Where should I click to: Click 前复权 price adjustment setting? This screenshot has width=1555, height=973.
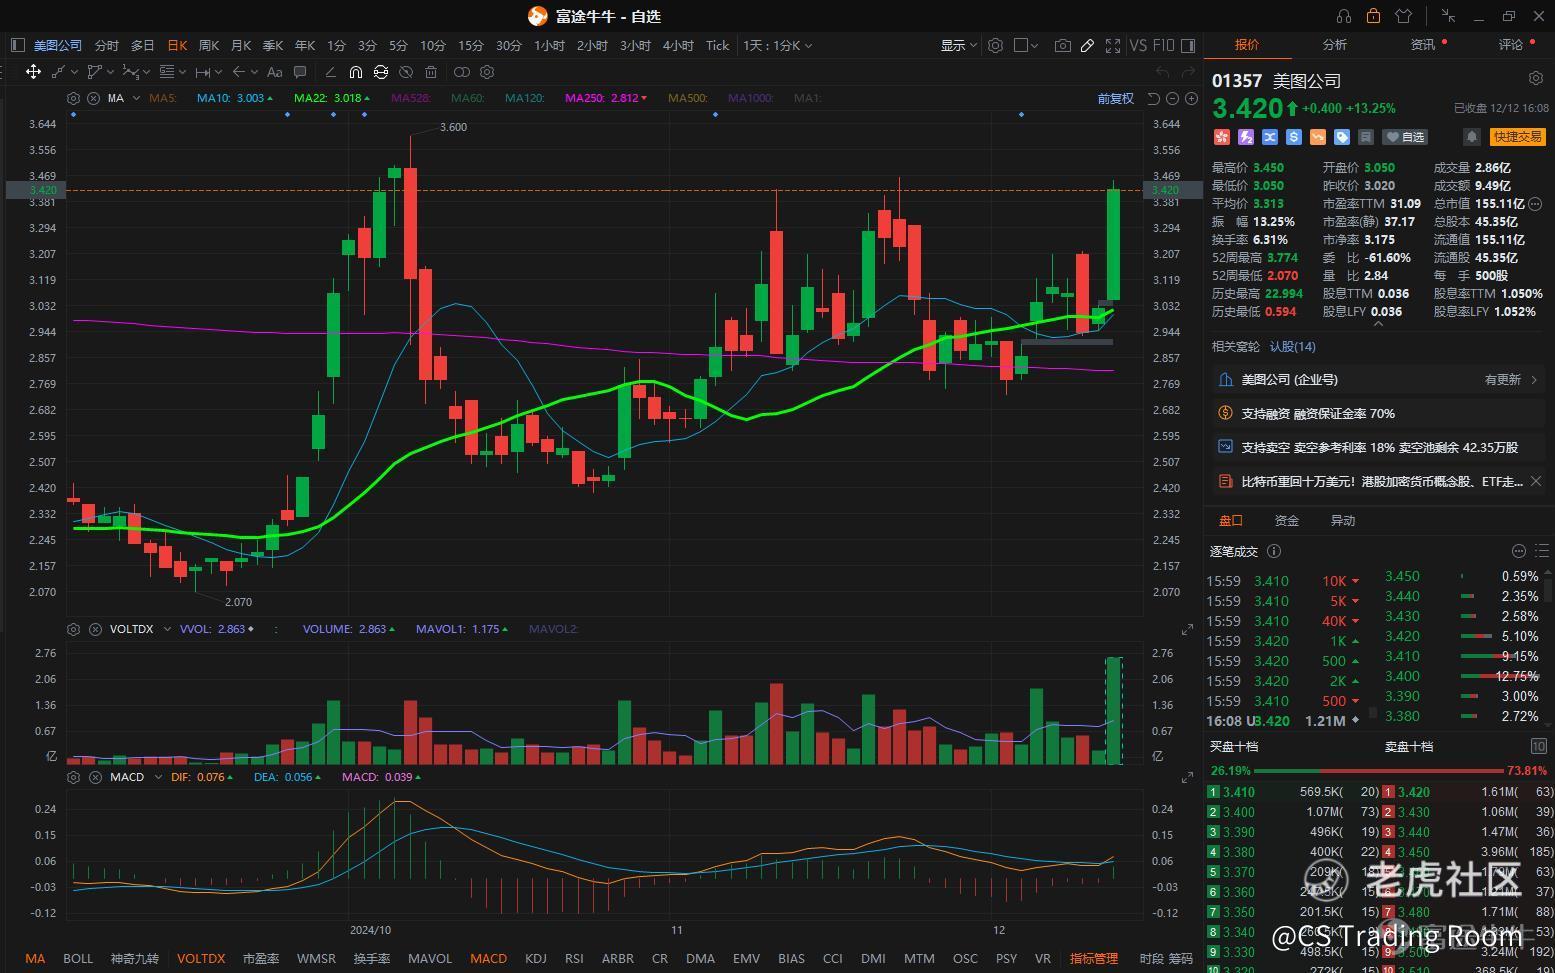coord(1115,98)
